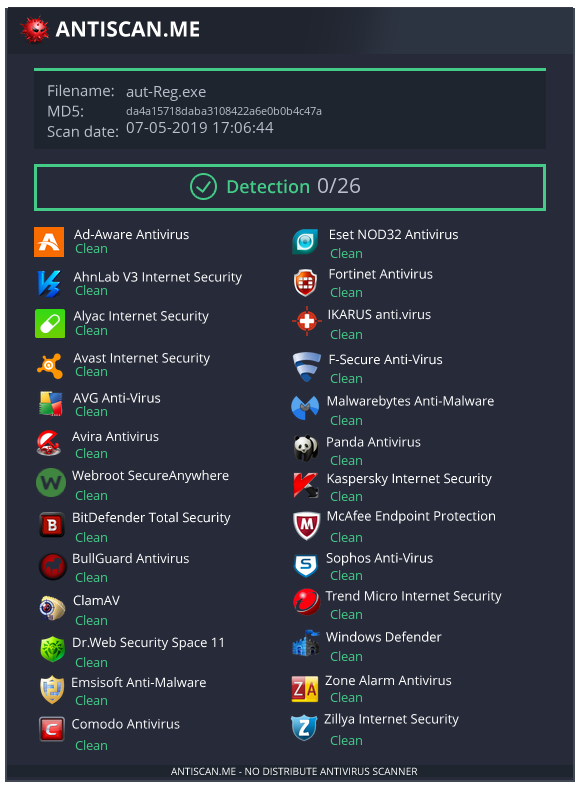Click the Malwarebytes Anti-Malware icon
Image resolution: width=580 pixels, height=790 pixels.
click(305, 408)
